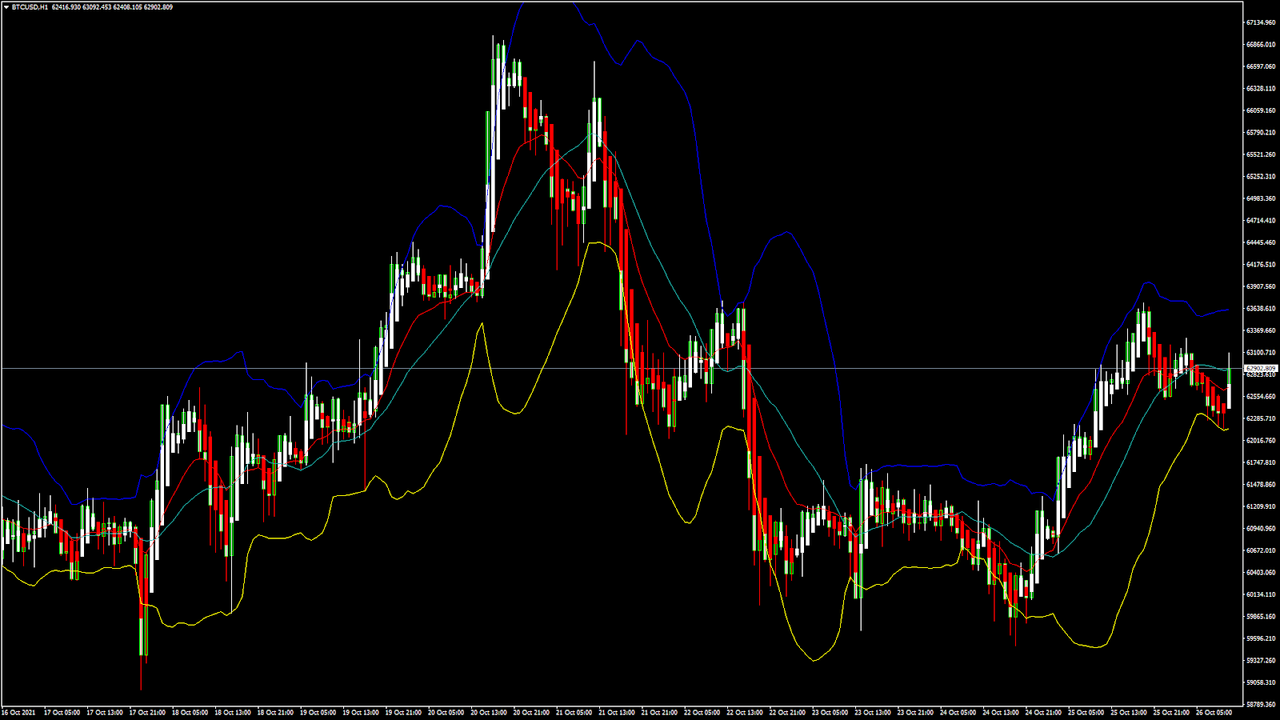Click the 16 Oct 2021 date label
The image size is (1280, 720).
(x=20, y=713)
